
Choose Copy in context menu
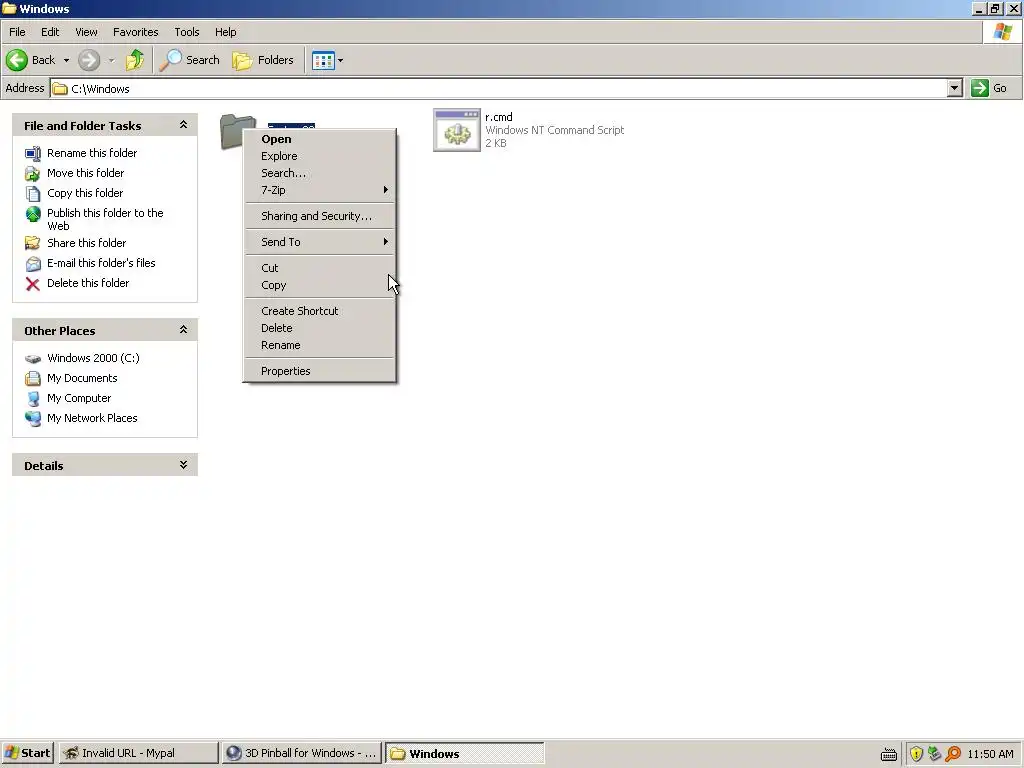pos(320,285)
